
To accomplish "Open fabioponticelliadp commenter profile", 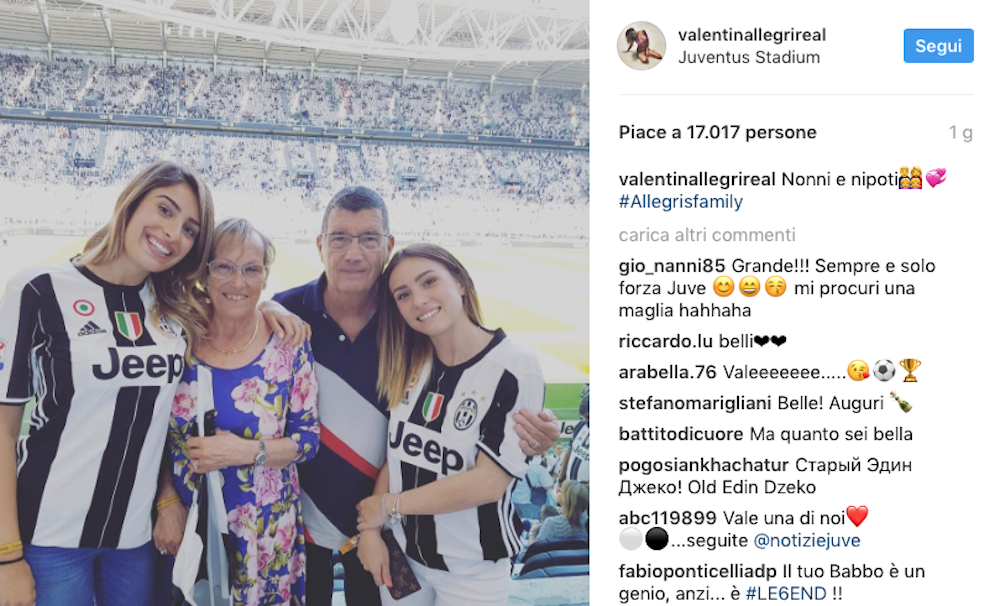I will 698,571.
